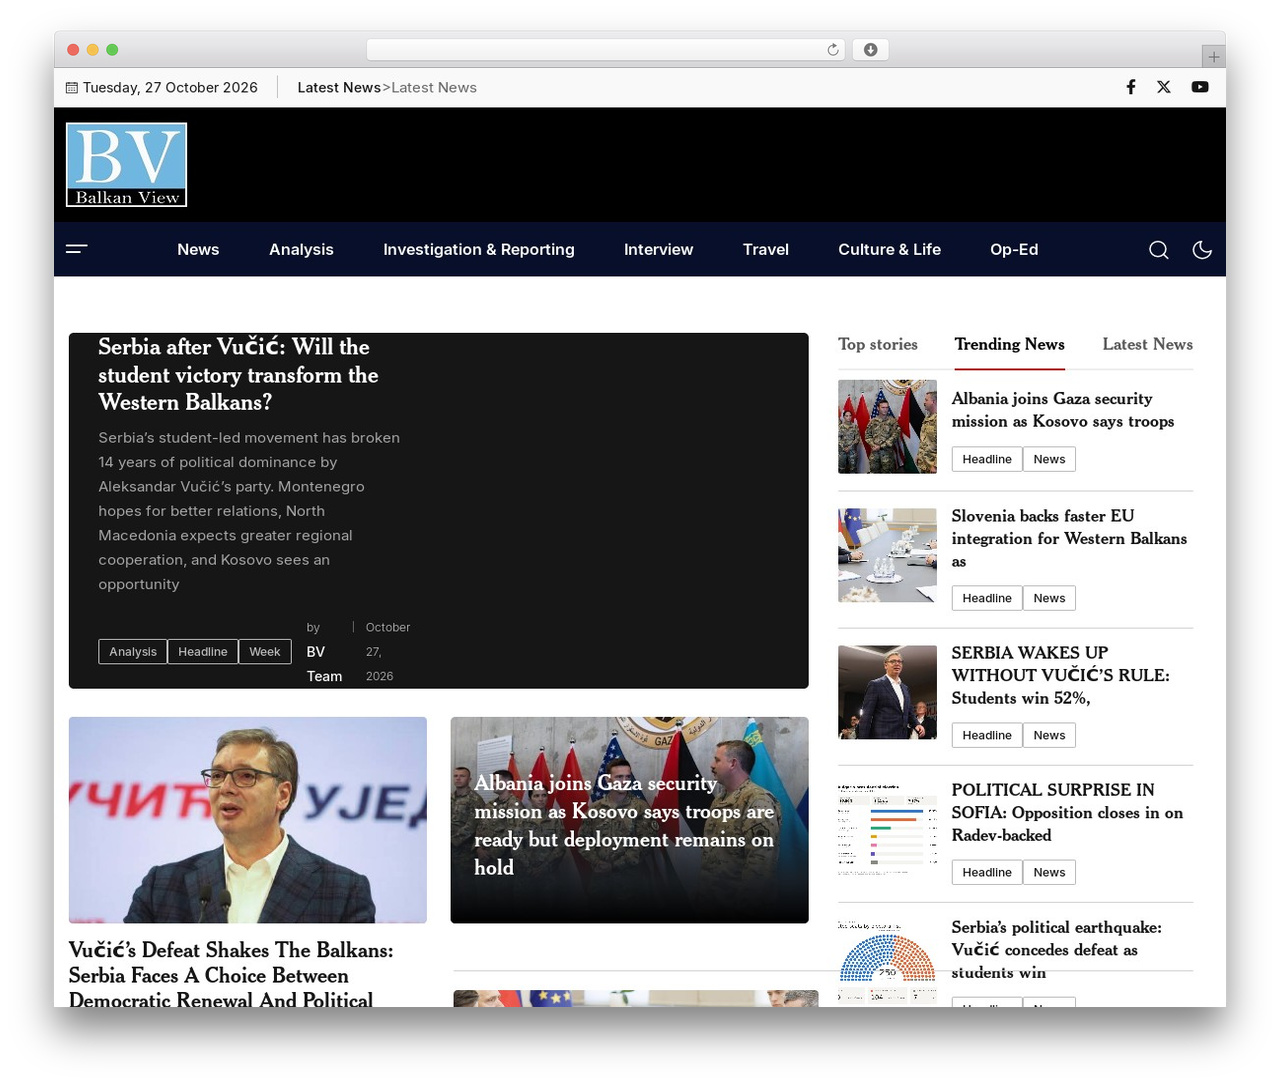Viewport: 1280px width, 1084px height.
Task: Open the Travel menu item
Action: (x=766, y=249)
